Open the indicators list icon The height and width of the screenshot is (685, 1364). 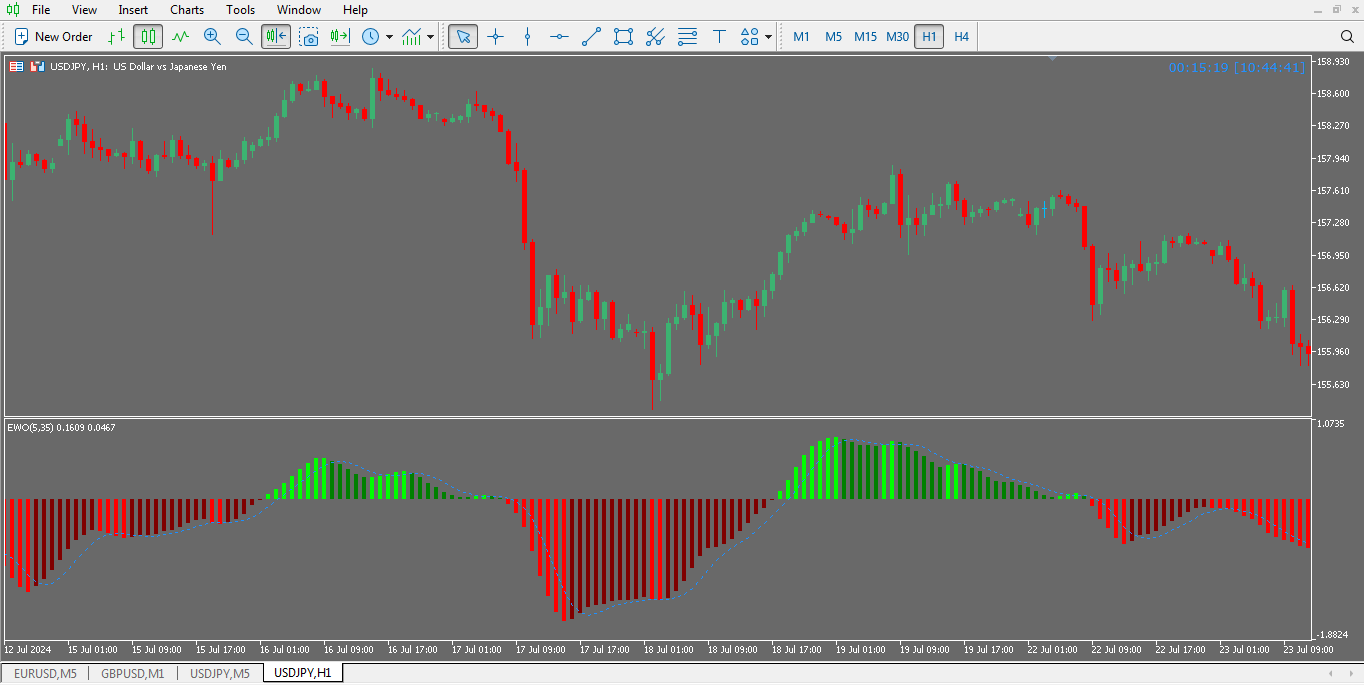point(411,37)
